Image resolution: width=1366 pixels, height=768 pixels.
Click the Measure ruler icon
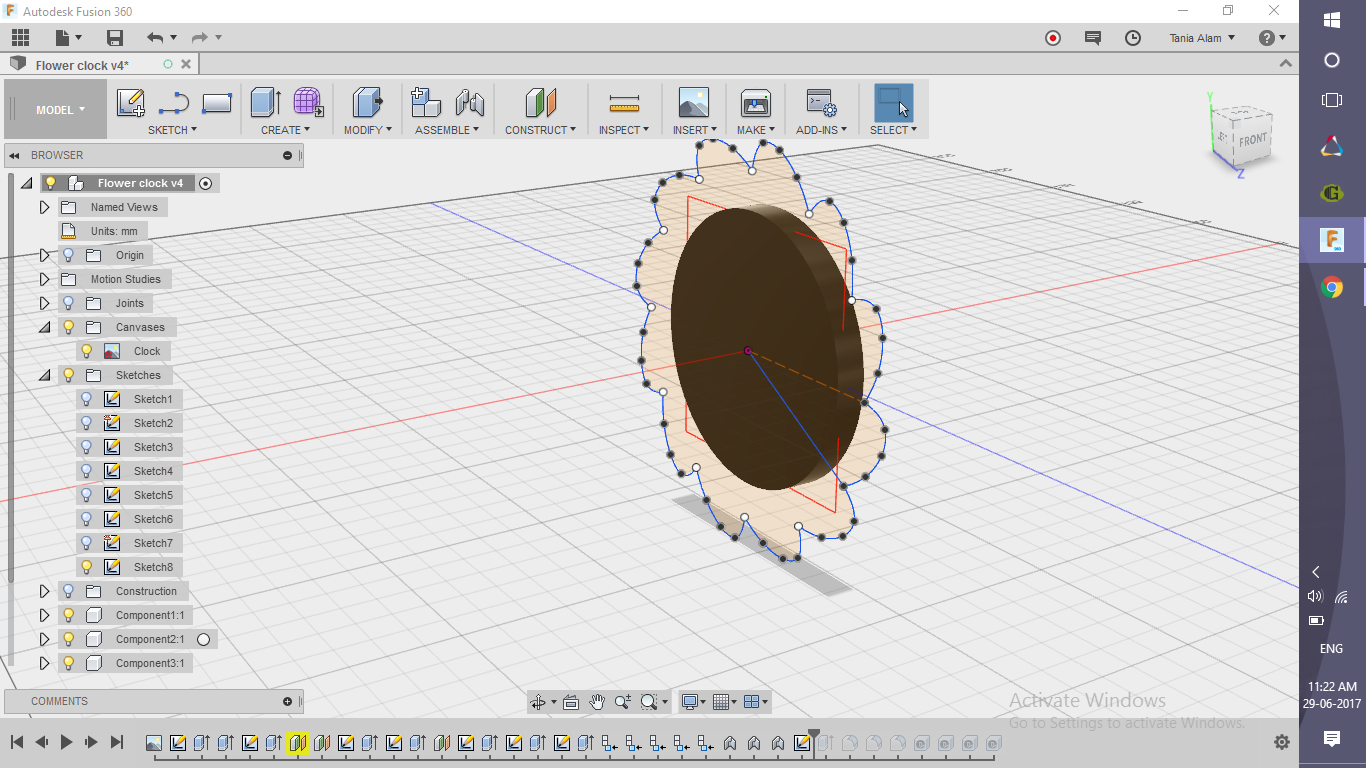(x=624, y=103)
